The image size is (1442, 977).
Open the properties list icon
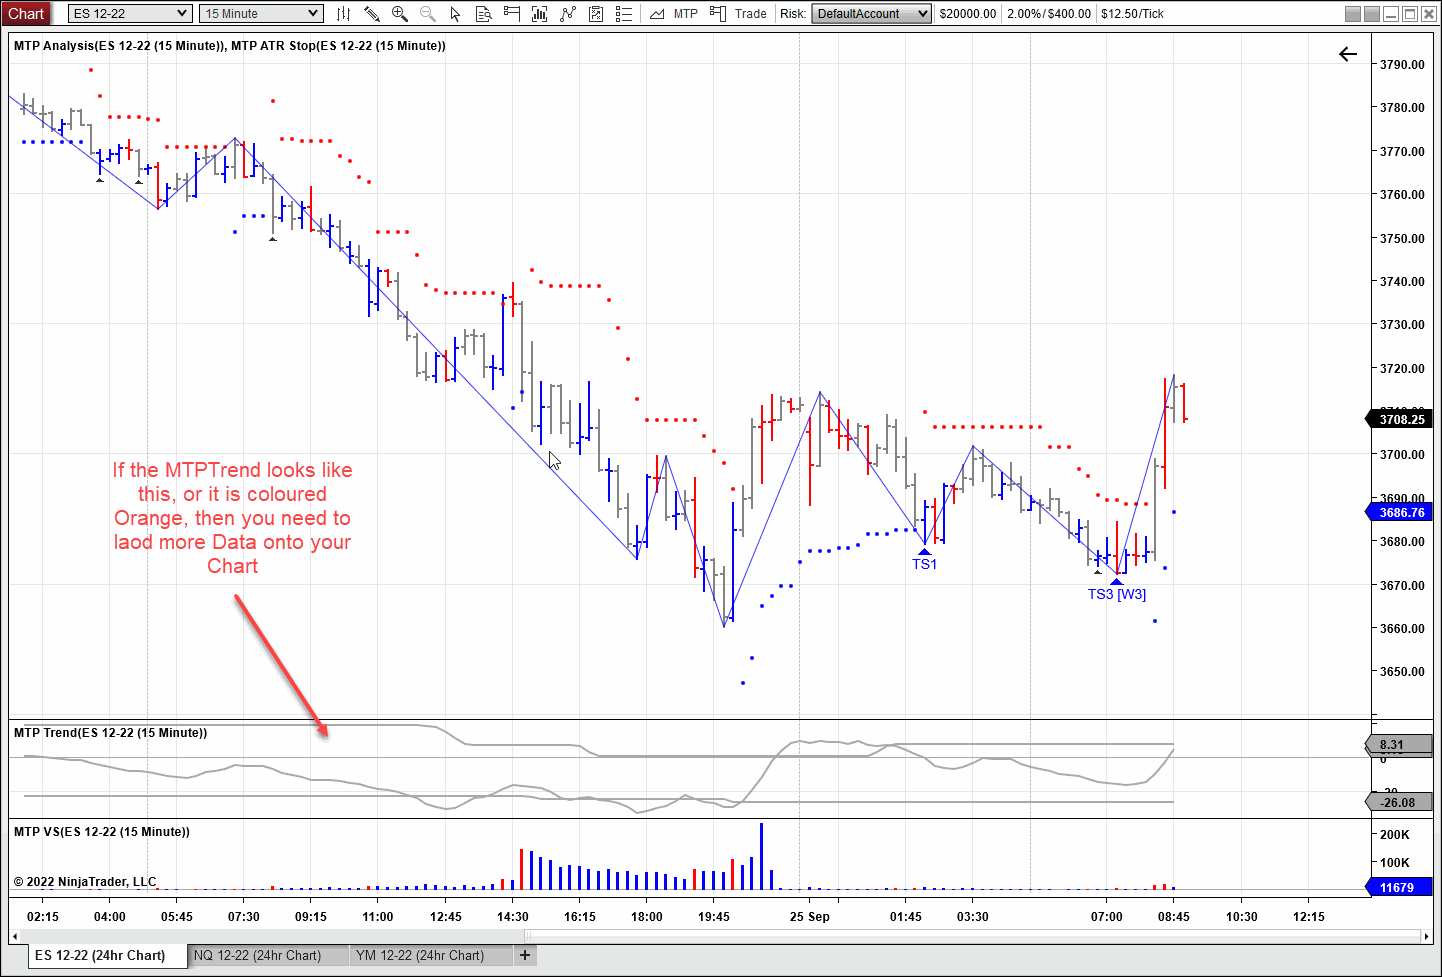click(x=624, y=14)
